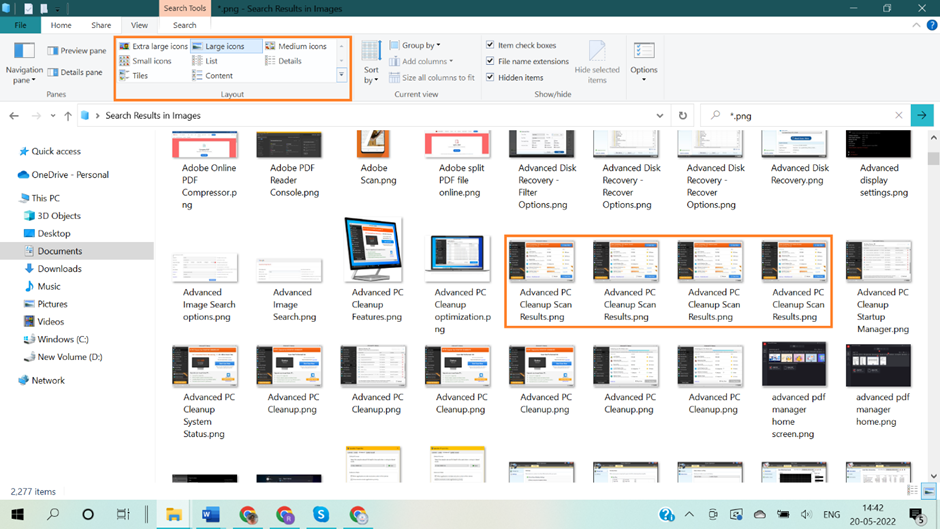
Task: Switch to the Home ribbon tab
Action: click(61, 25)
